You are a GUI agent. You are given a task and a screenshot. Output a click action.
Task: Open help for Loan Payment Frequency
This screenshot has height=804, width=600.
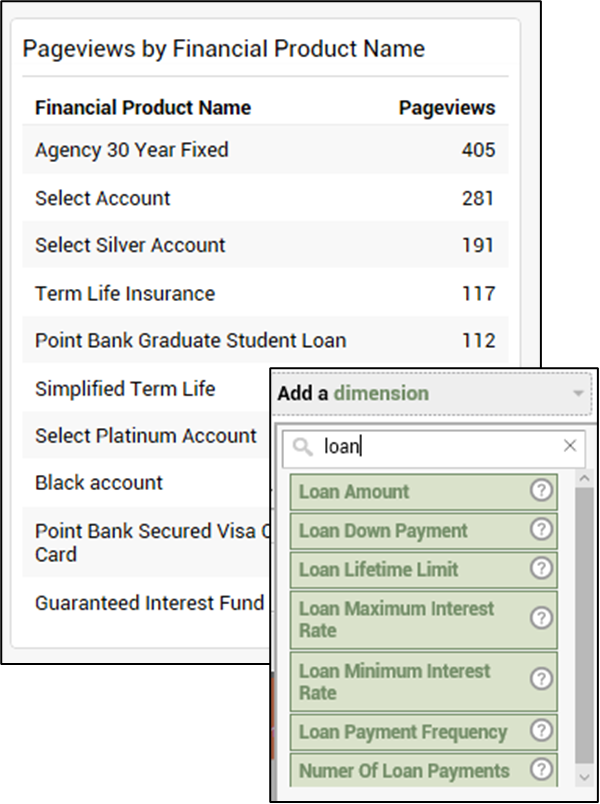coord(541,731)
